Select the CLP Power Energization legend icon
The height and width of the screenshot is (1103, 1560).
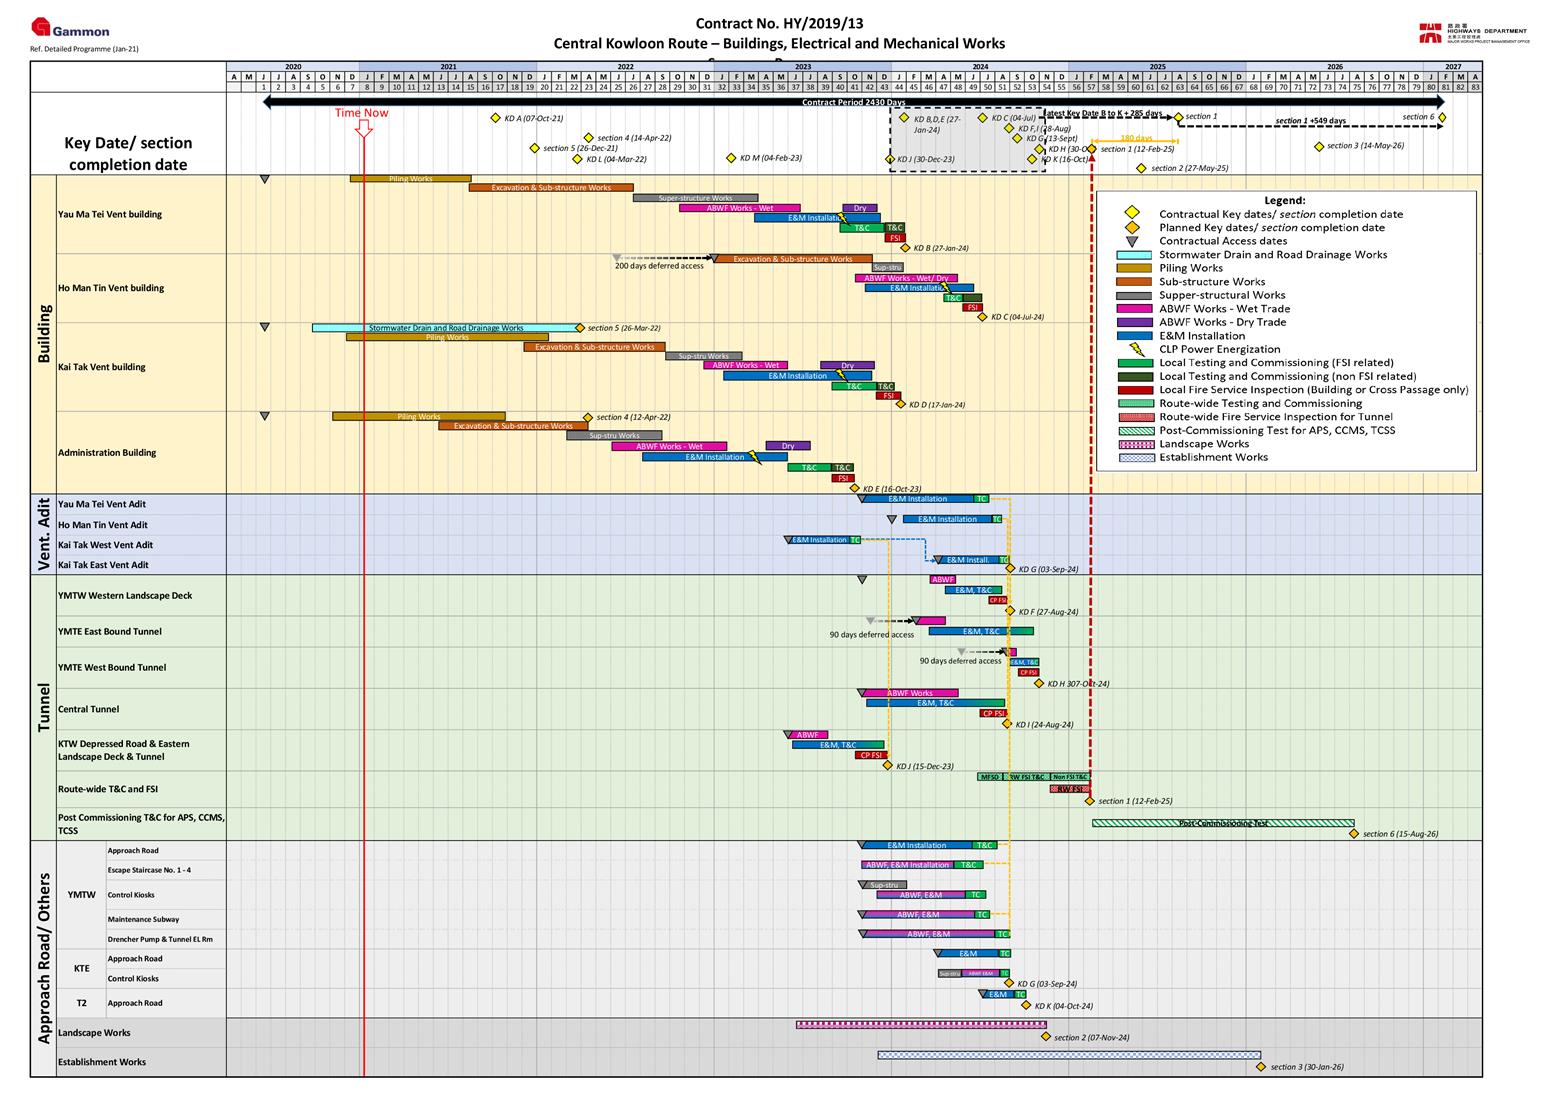coord(1137,349)
